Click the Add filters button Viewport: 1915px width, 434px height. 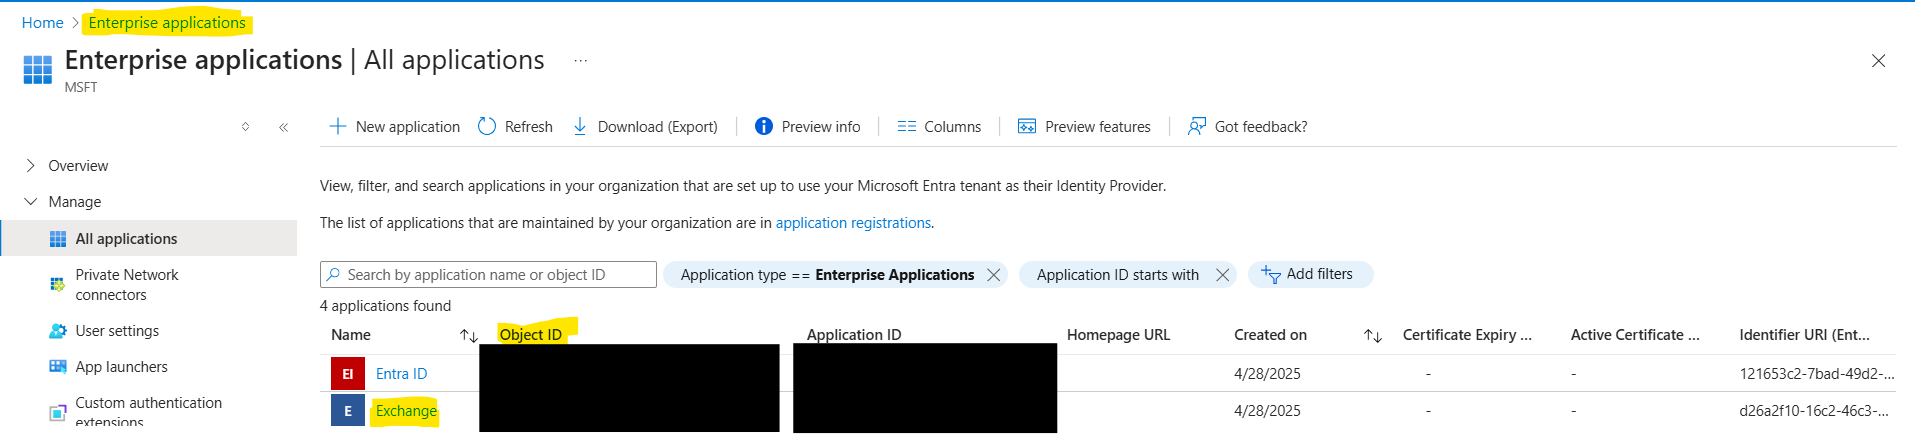coord(1309,274)
